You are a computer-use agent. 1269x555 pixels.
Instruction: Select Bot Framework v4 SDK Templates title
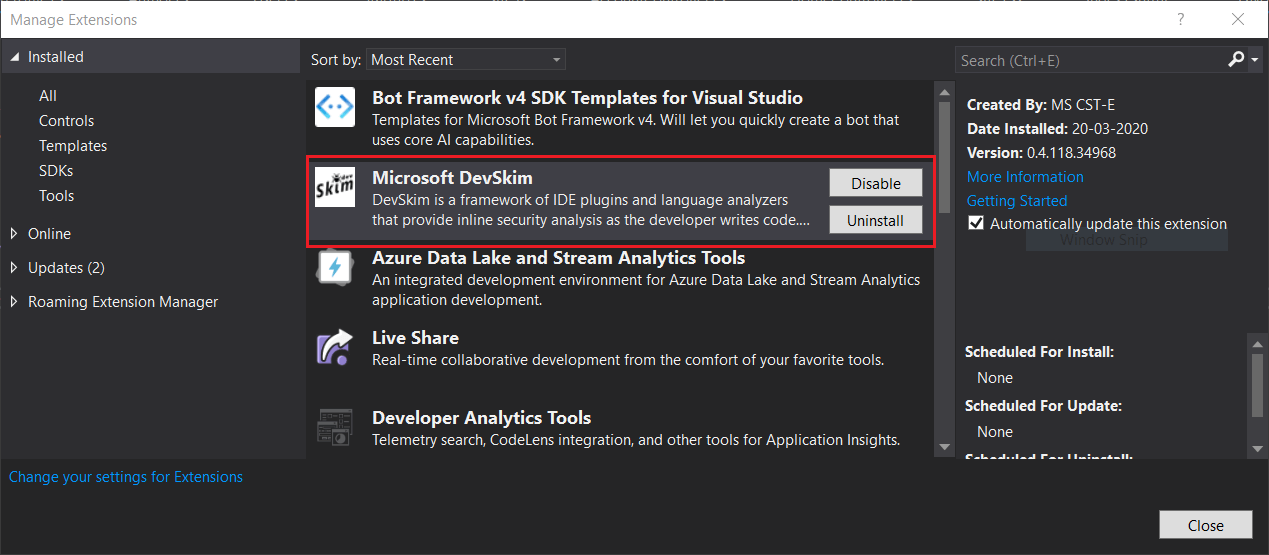coord(587,98)
